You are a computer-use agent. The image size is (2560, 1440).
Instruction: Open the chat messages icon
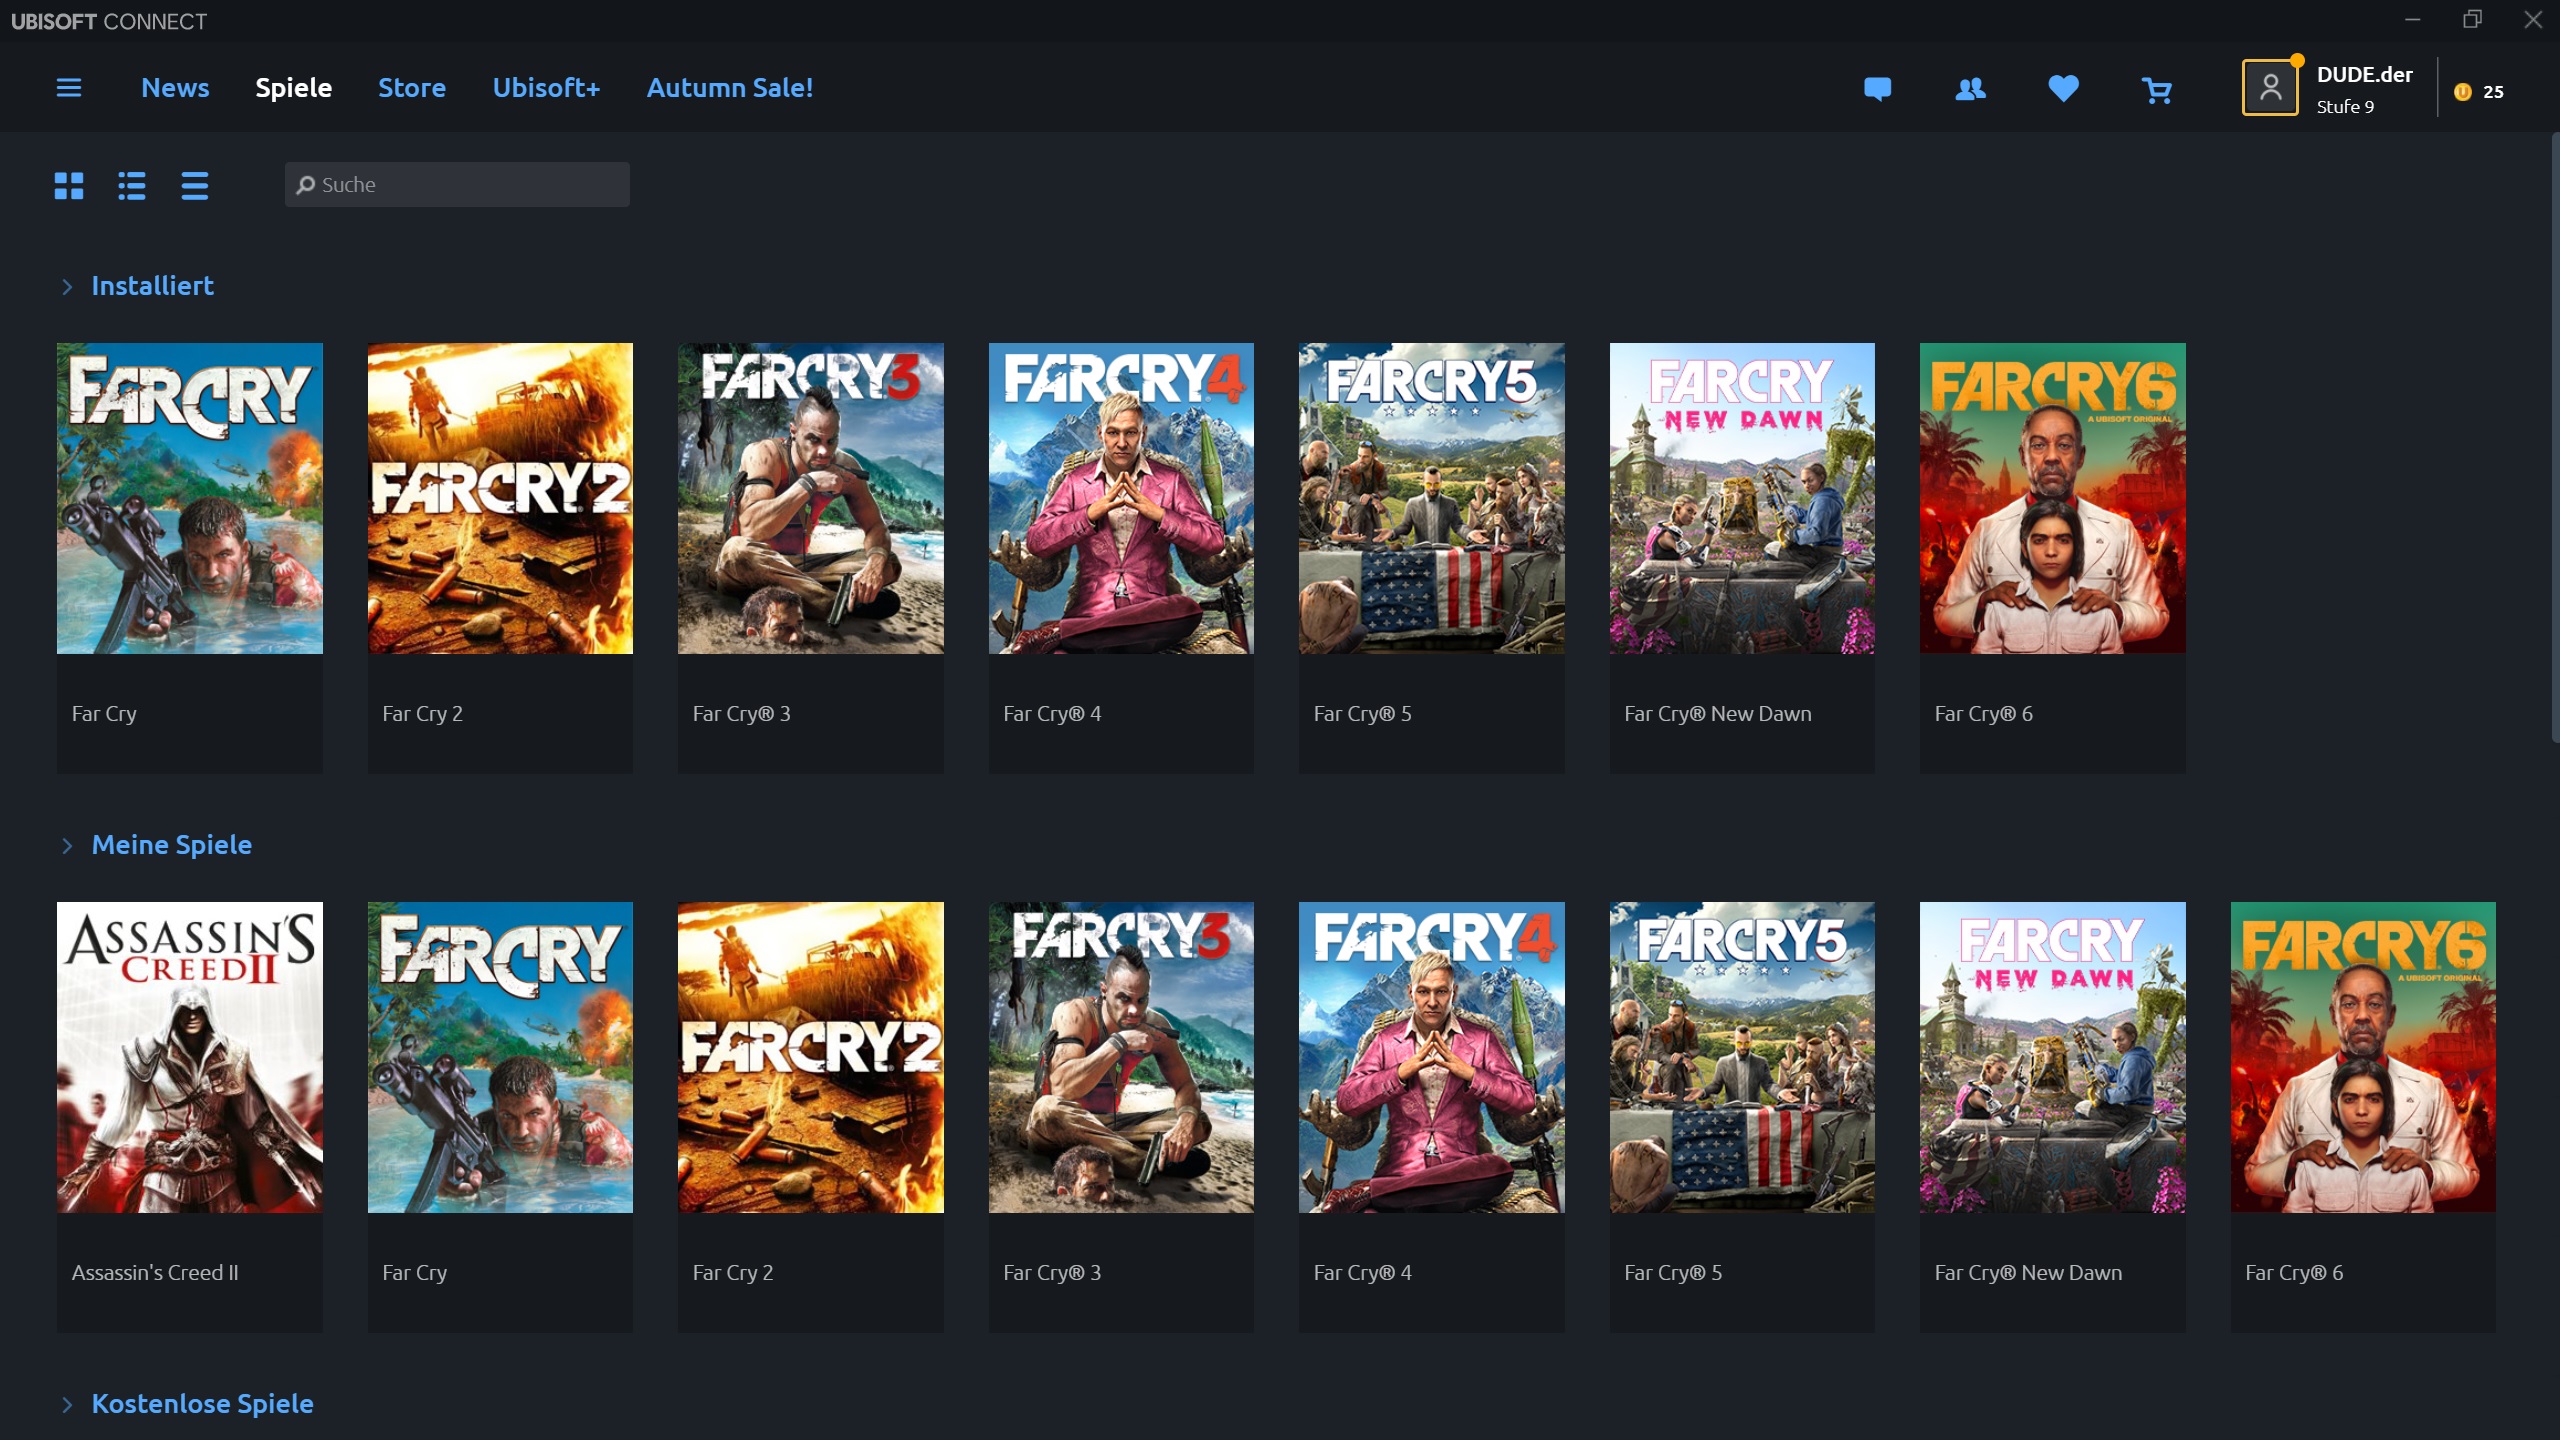click(x=1877, y=89)
